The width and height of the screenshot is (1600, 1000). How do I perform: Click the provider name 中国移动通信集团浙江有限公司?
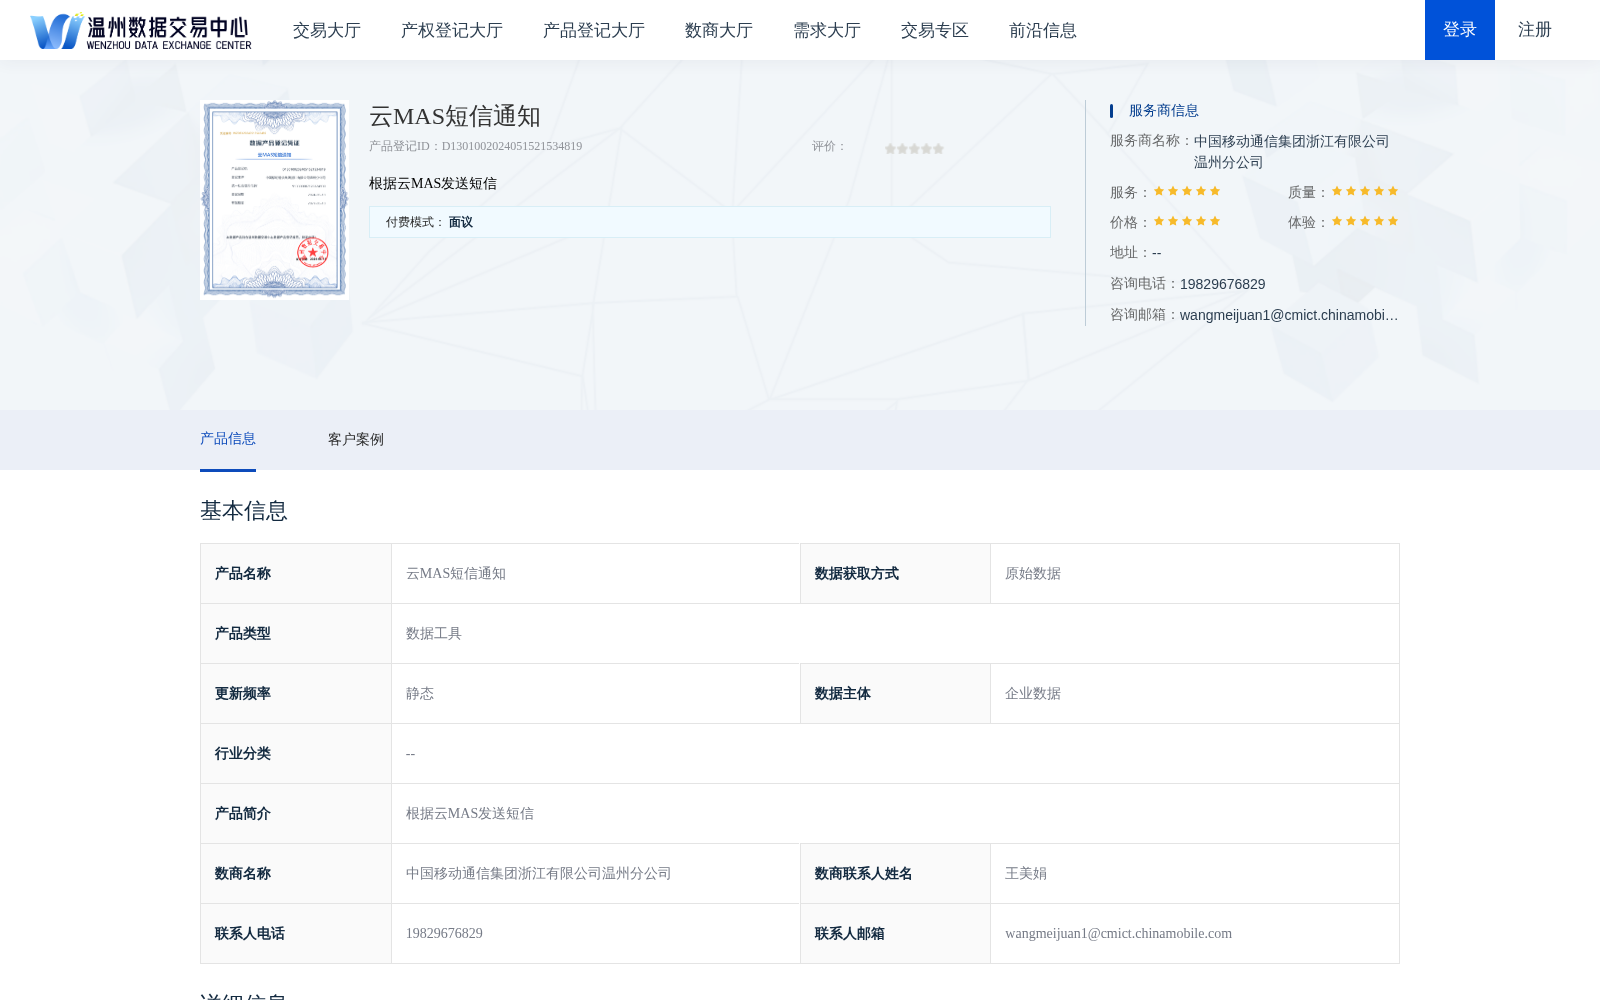tap(1291, 152)
